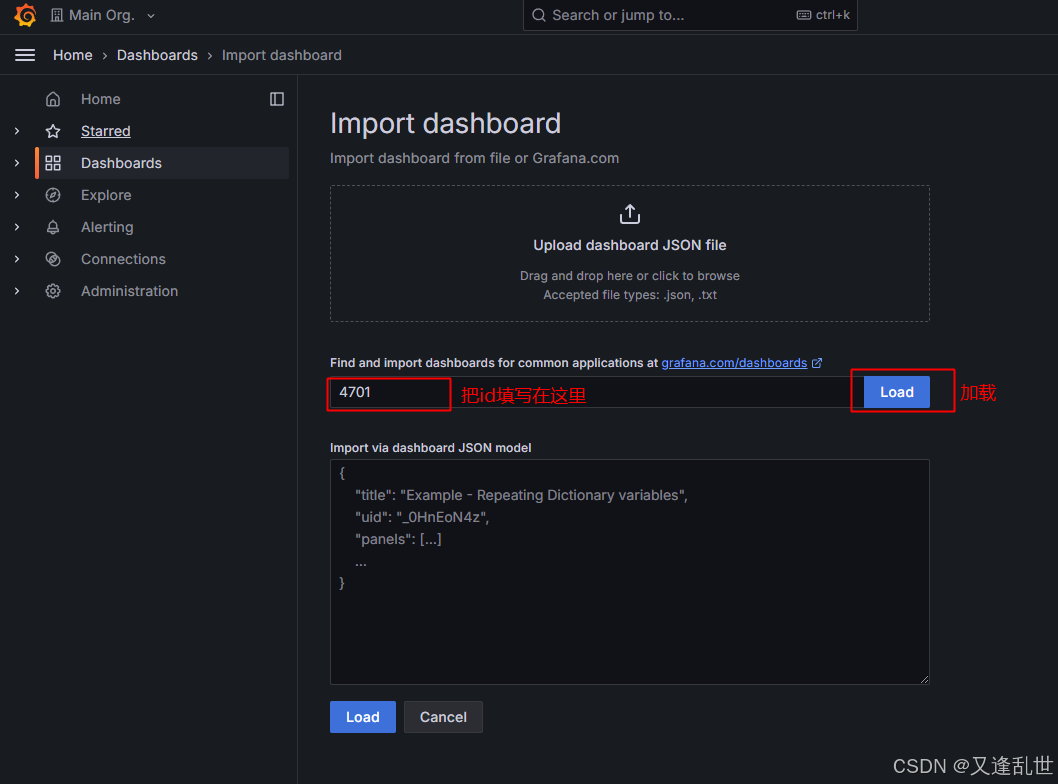Click the Starred star icon
1058x784 pixels.
click(53, 131)
